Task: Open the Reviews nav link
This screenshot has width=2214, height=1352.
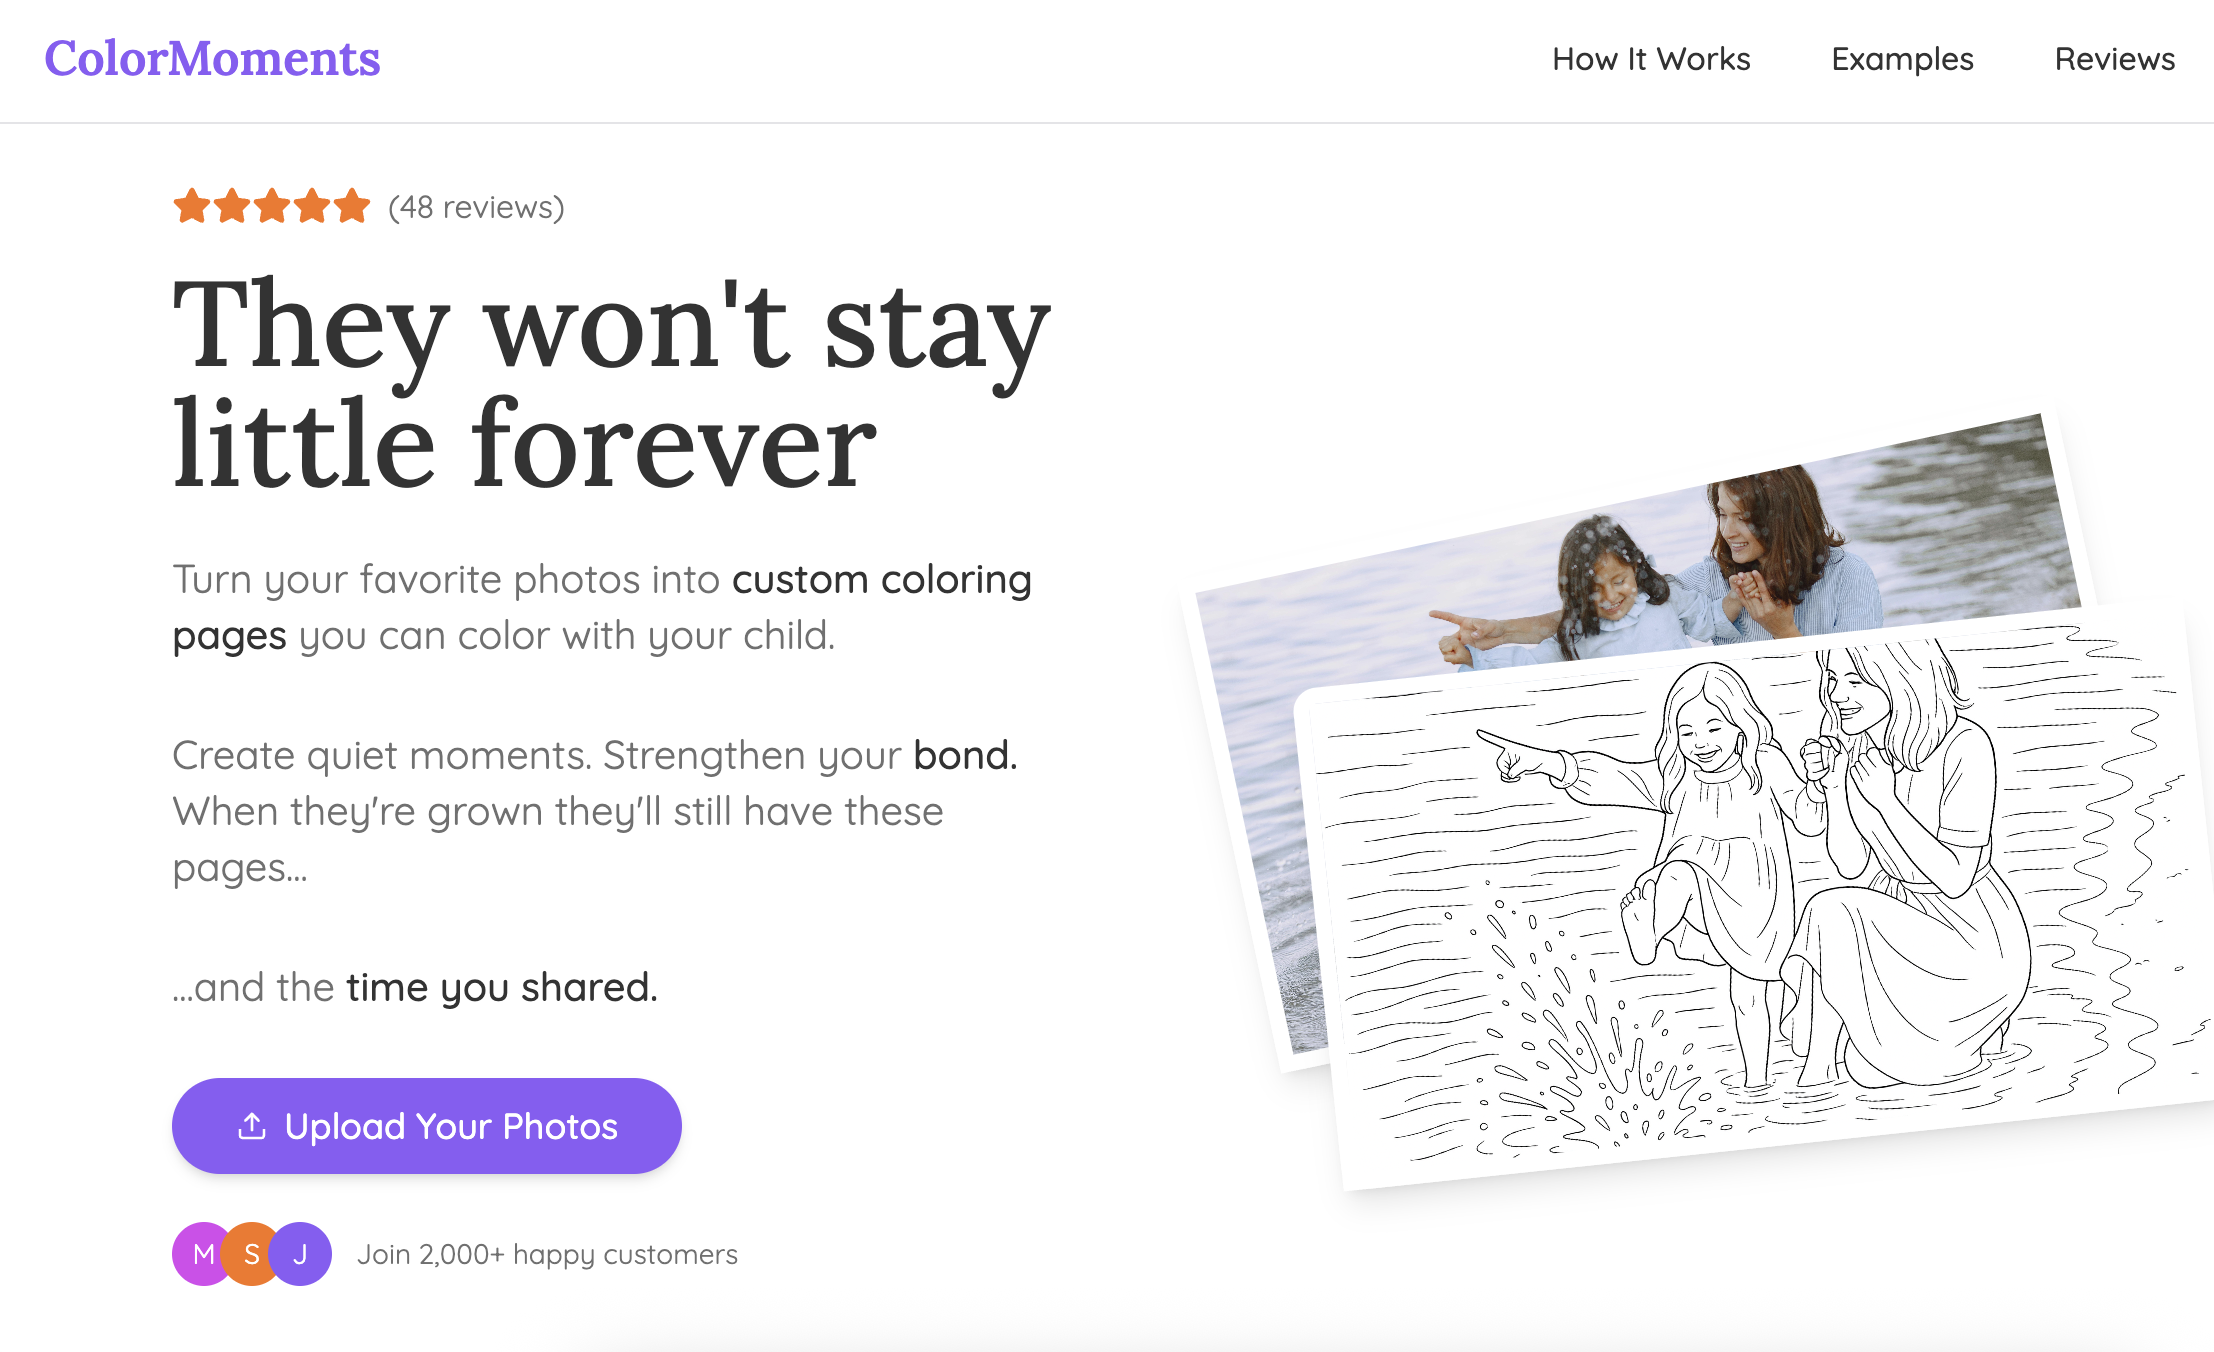Action: pos(2114,59)
